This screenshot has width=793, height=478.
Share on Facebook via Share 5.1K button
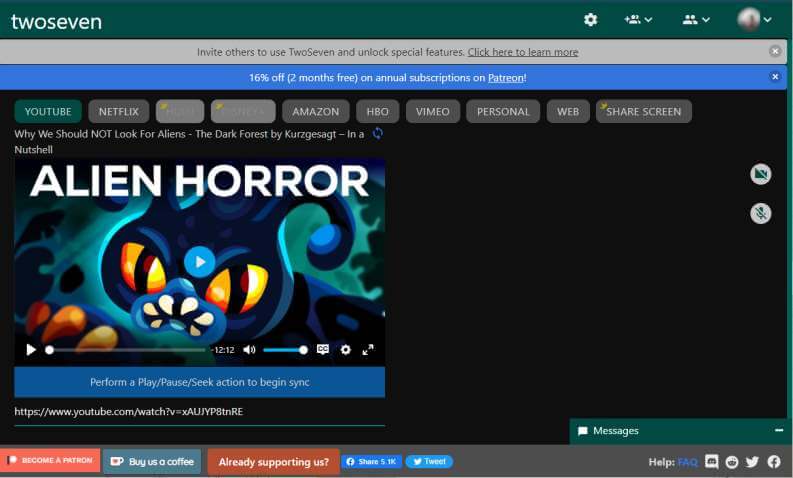[372, 461]
